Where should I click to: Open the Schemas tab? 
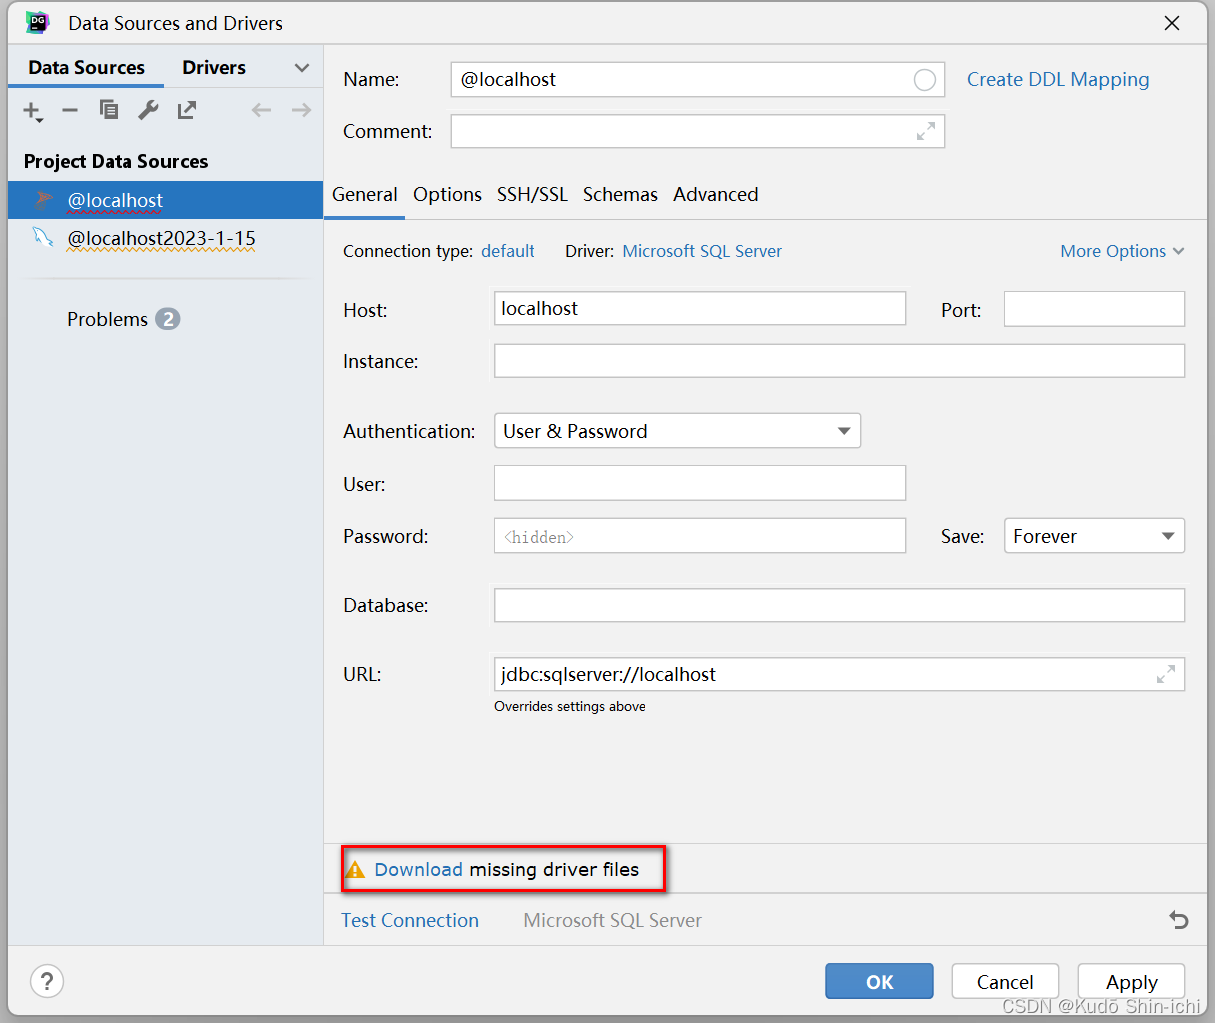(x=620, y=195)
